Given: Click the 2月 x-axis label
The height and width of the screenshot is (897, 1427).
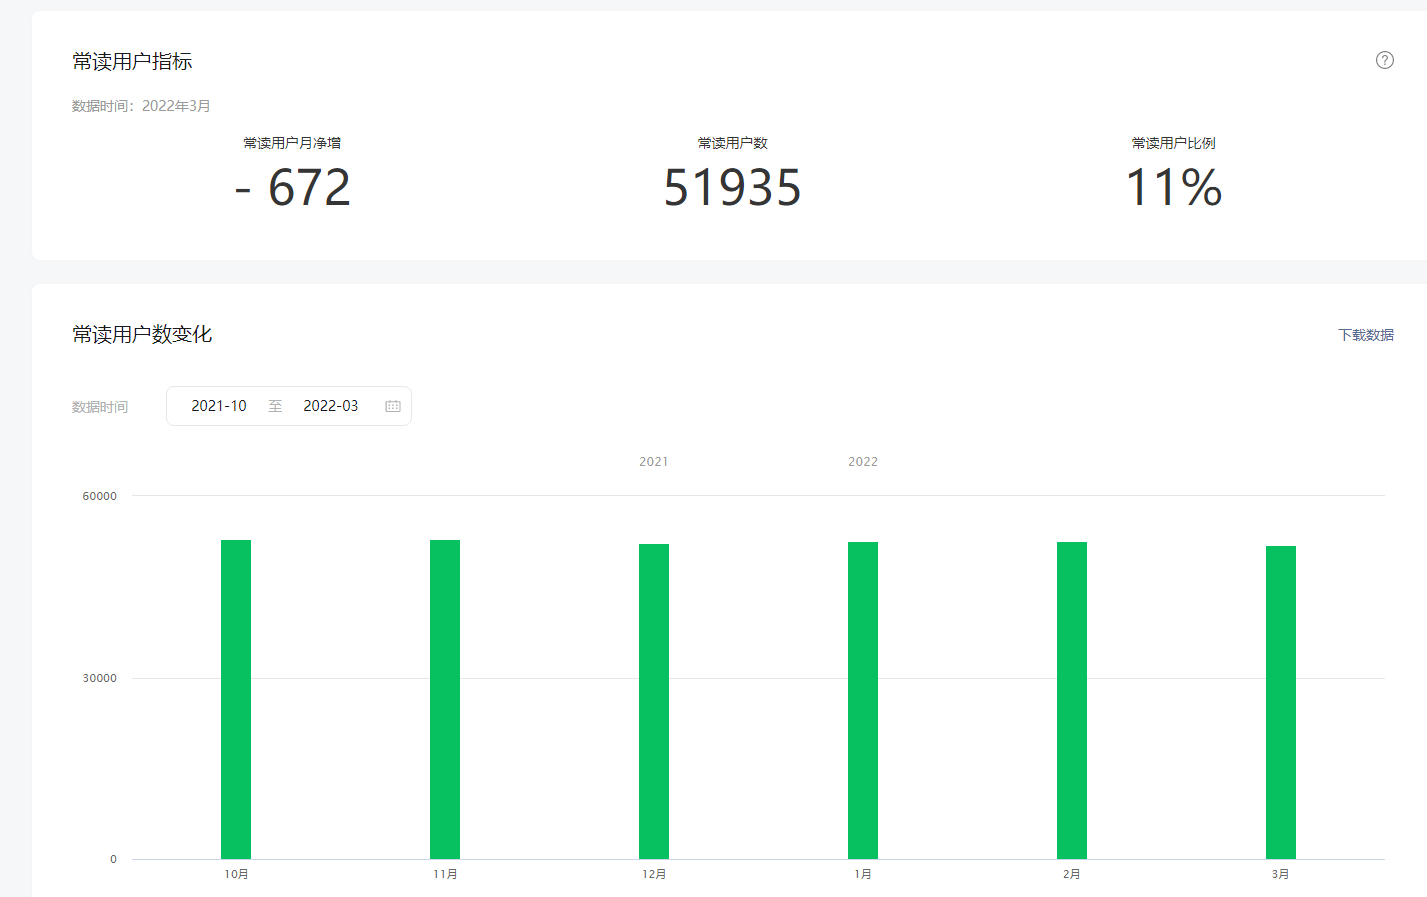Looking at the screenshot, I should pyautogui.click(x=1072, y=874).
